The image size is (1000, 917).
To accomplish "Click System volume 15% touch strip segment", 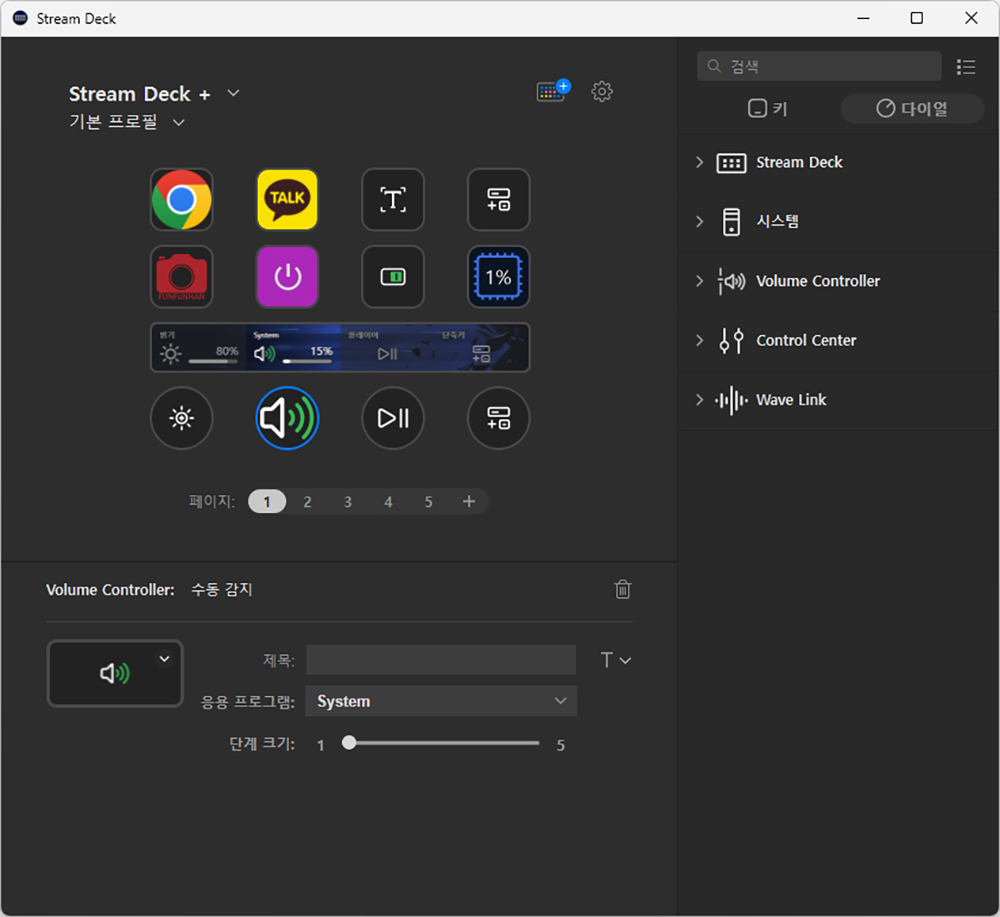I will pos(293,348).
